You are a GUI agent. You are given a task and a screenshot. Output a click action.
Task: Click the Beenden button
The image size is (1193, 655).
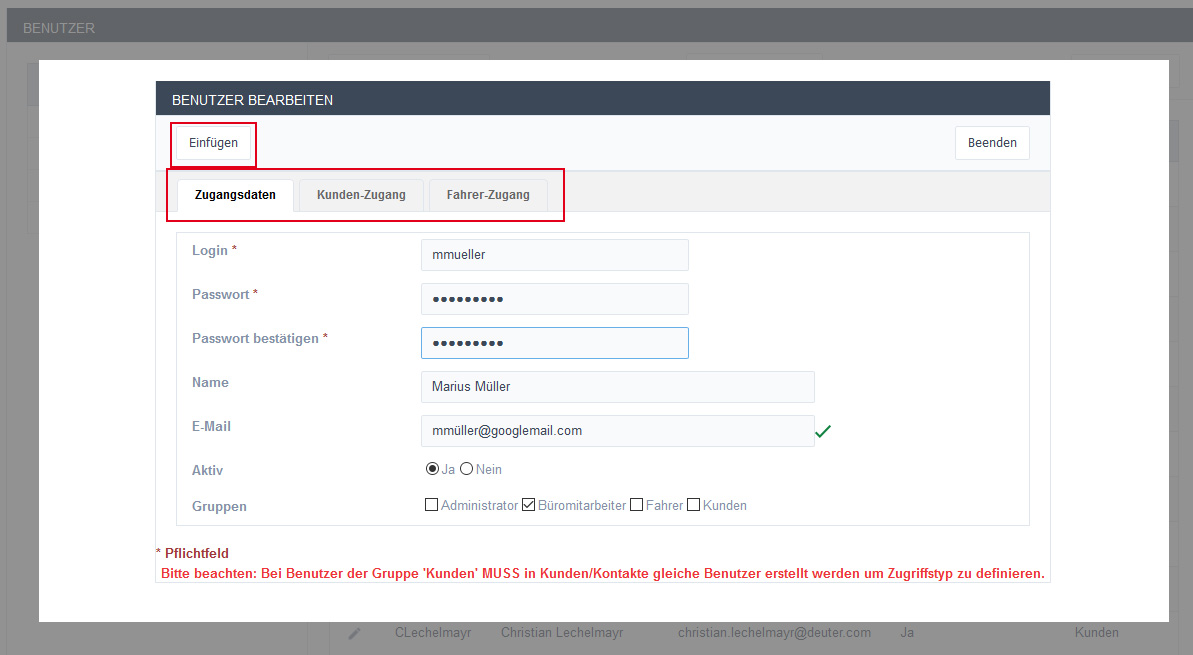pyautogui.click(x=991, y=143)
